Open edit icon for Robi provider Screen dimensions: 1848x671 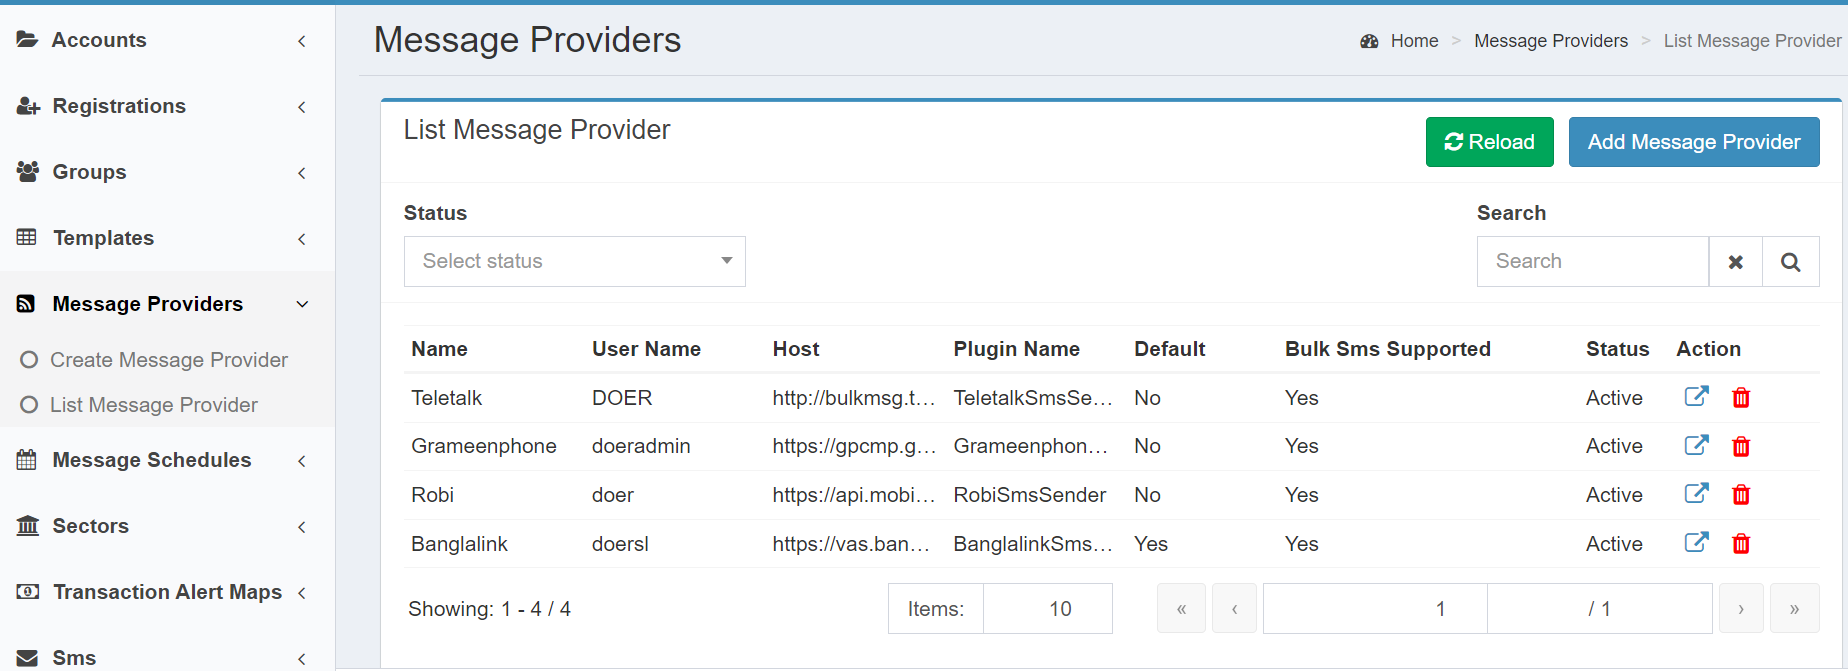click(1696, 494)
